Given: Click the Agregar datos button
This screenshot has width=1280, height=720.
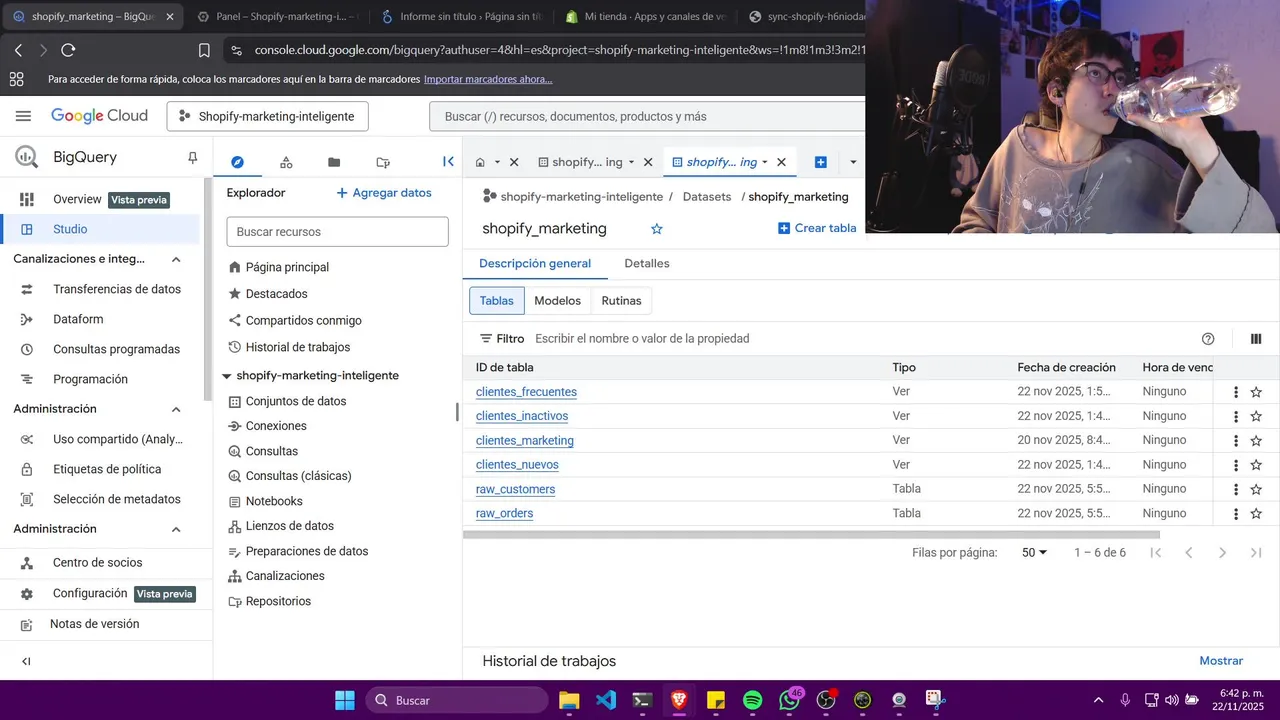Looking at the screenshot, I should pyautogui.click(x=384, y=192).
